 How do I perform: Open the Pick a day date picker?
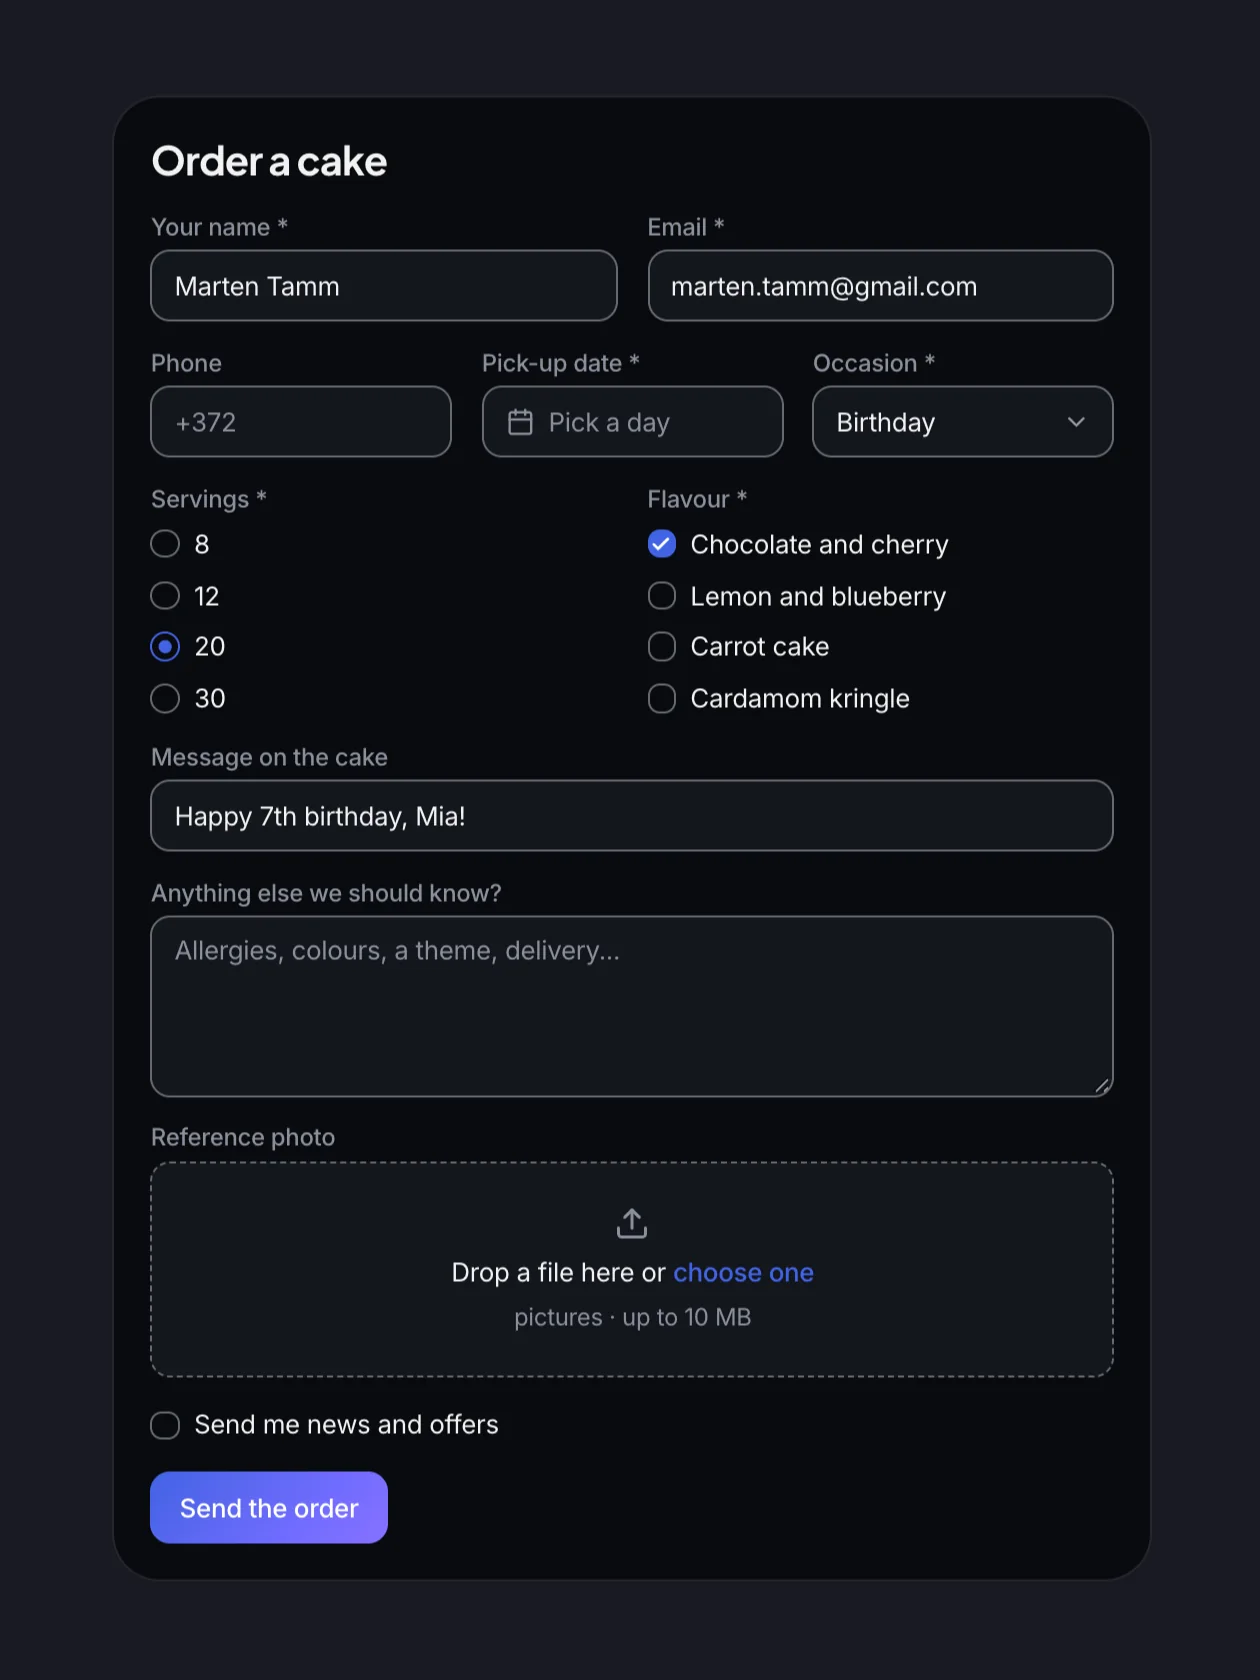coord(632,422)
